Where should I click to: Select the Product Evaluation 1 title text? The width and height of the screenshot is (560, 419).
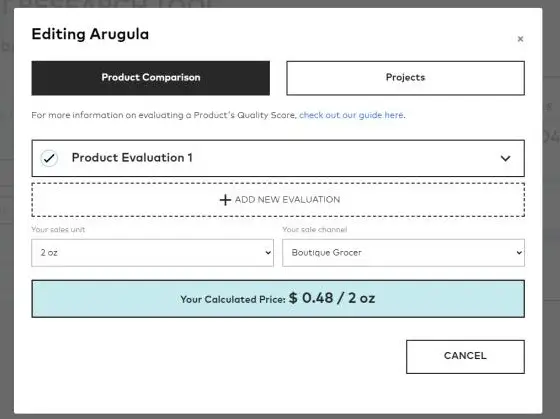(132, 158)
